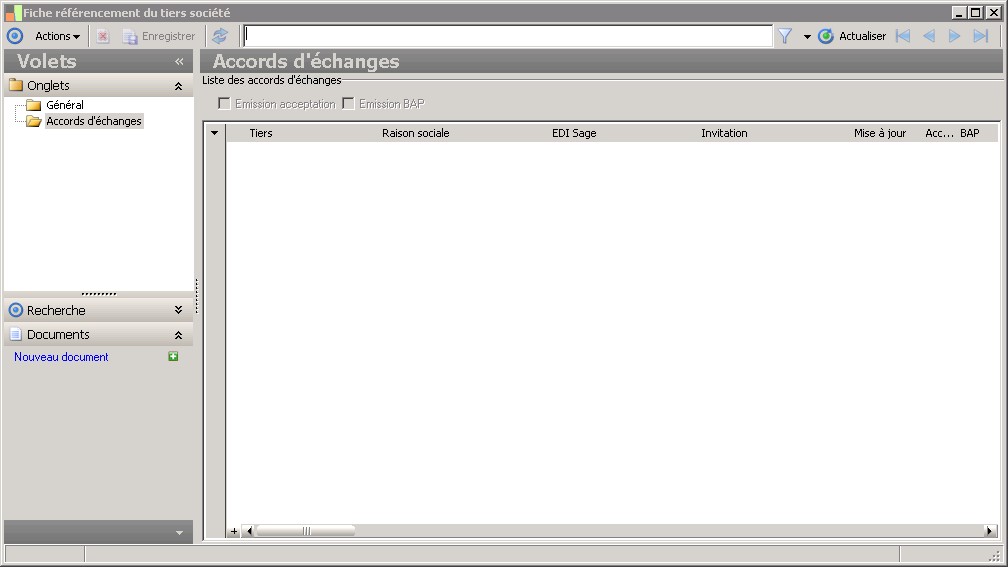Click the horizontal scrollbar right arrow
The height and width of the screenshot is (567, 1008).
pos(990,531)
